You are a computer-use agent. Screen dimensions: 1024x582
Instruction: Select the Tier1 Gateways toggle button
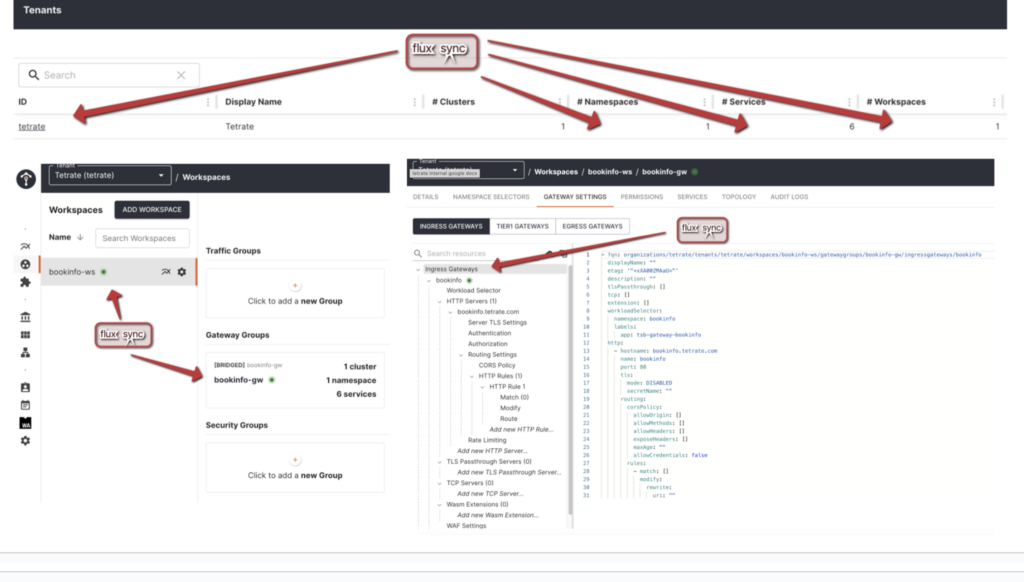pos(521,226)
